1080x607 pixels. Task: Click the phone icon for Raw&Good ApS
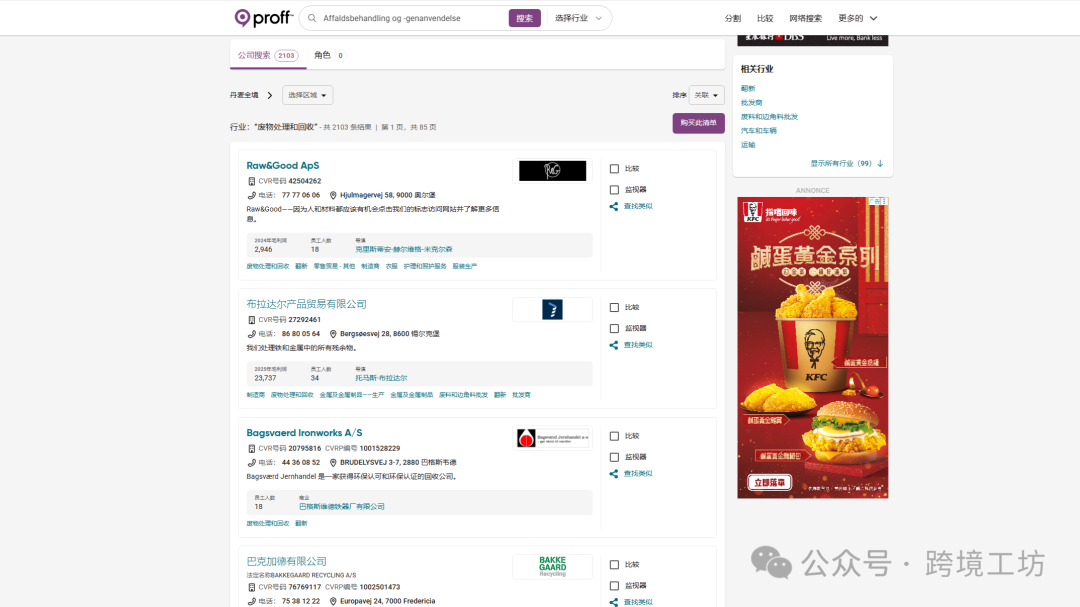tap(252, 195)
